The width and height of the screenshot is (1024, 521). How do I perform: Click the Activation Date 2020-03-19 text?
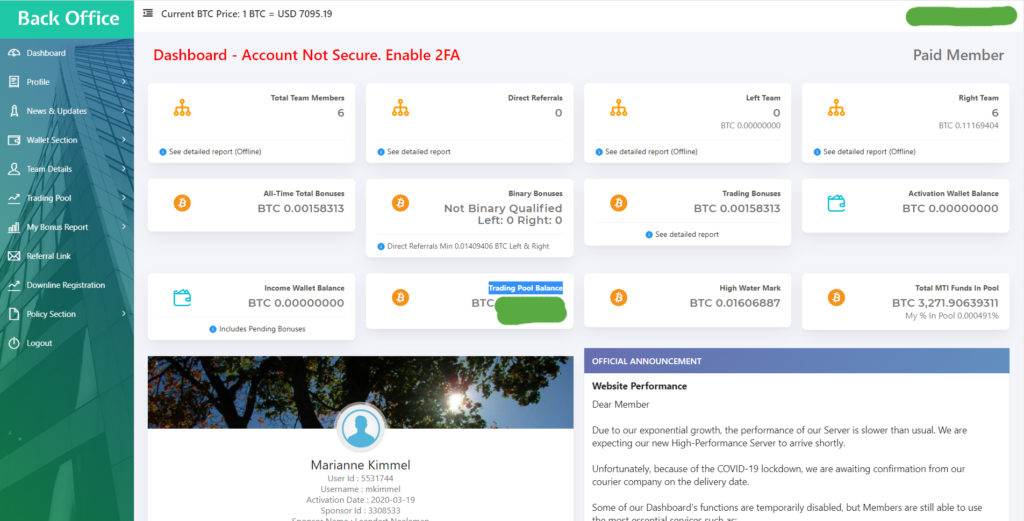[x=360, y=499]
